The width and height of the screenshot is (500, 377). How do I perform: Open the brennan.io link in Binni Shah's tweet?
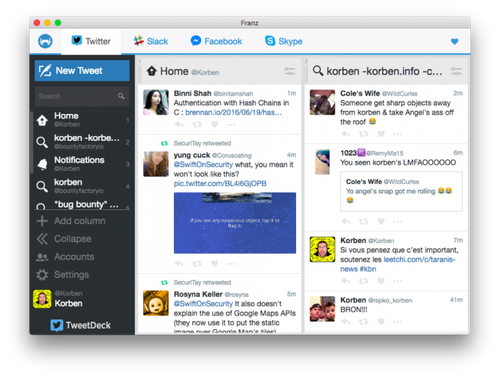[234, 113]
